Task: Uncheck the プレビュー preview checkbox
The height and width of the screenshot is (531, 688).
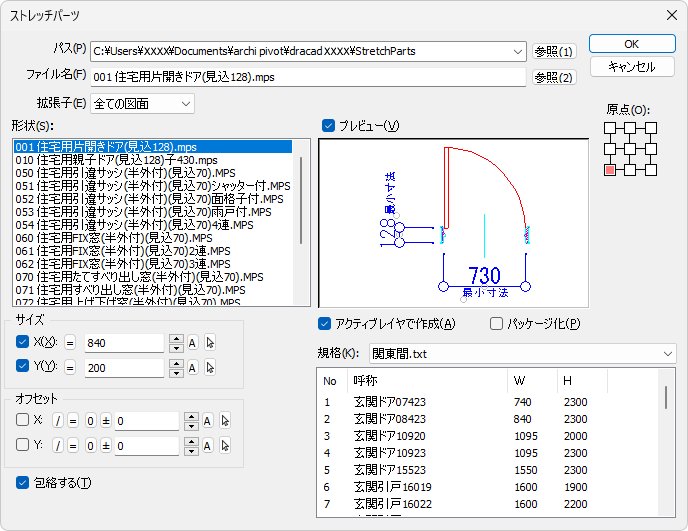Action: click(329, 125)
